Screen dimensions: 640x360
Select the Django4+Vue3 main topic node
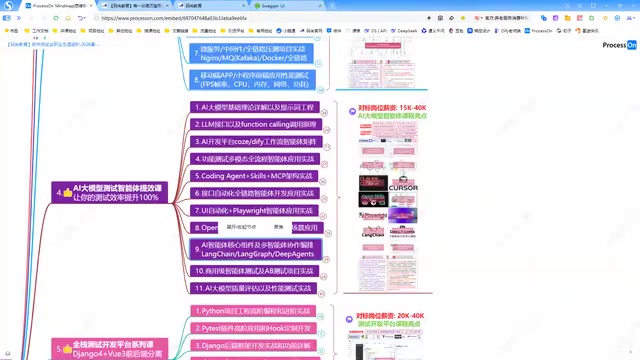tap(110, 349)
